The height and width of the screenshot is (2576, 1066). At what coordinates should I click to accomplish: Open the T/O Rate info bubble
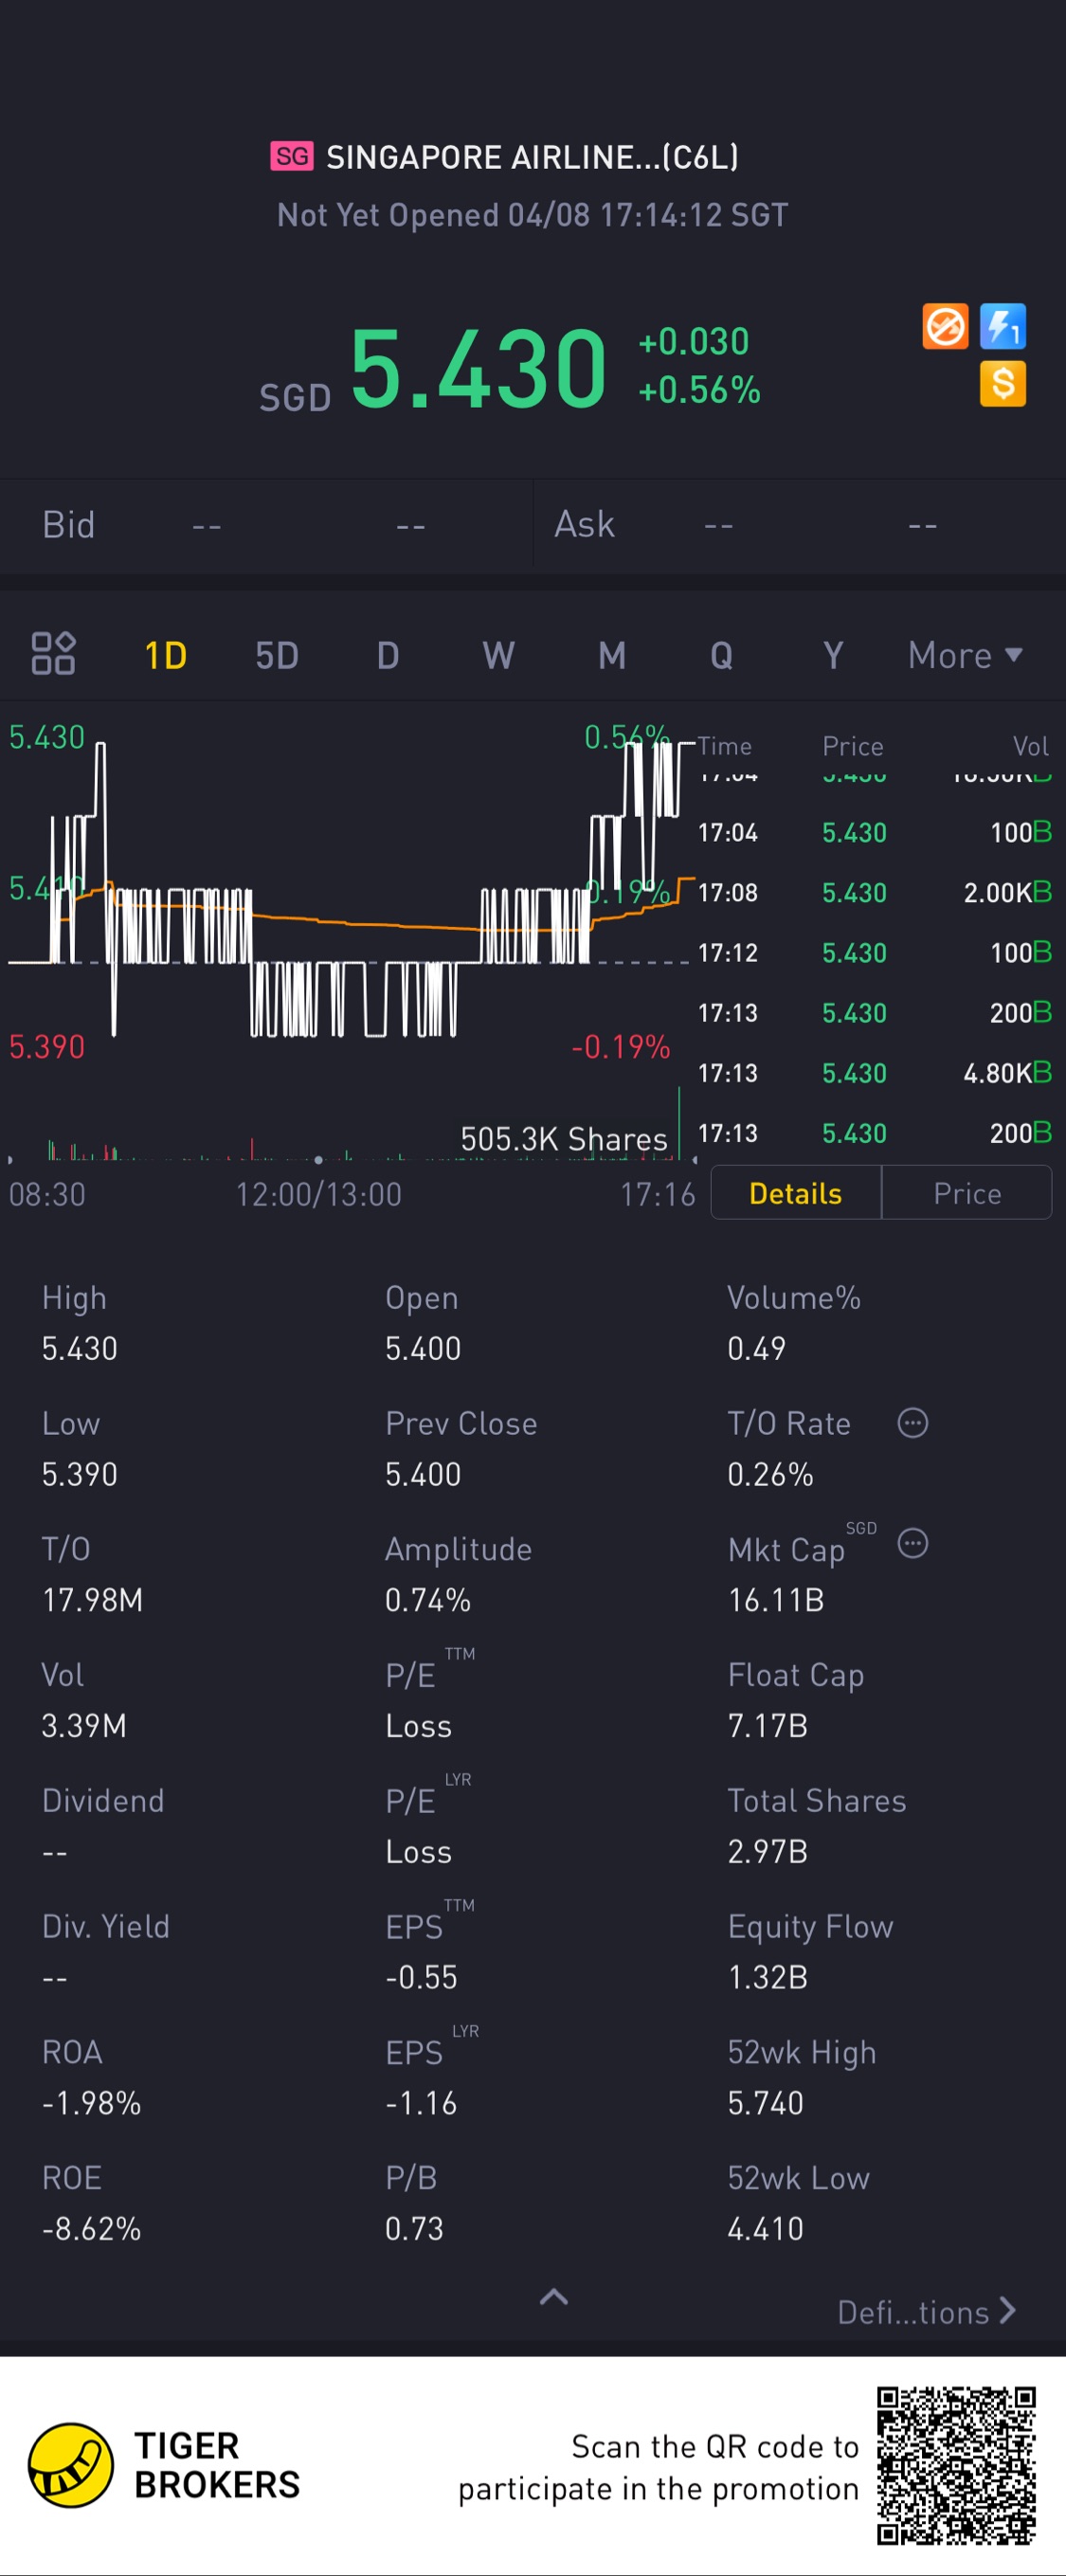pyautogui.click(x=913, y=1422)
